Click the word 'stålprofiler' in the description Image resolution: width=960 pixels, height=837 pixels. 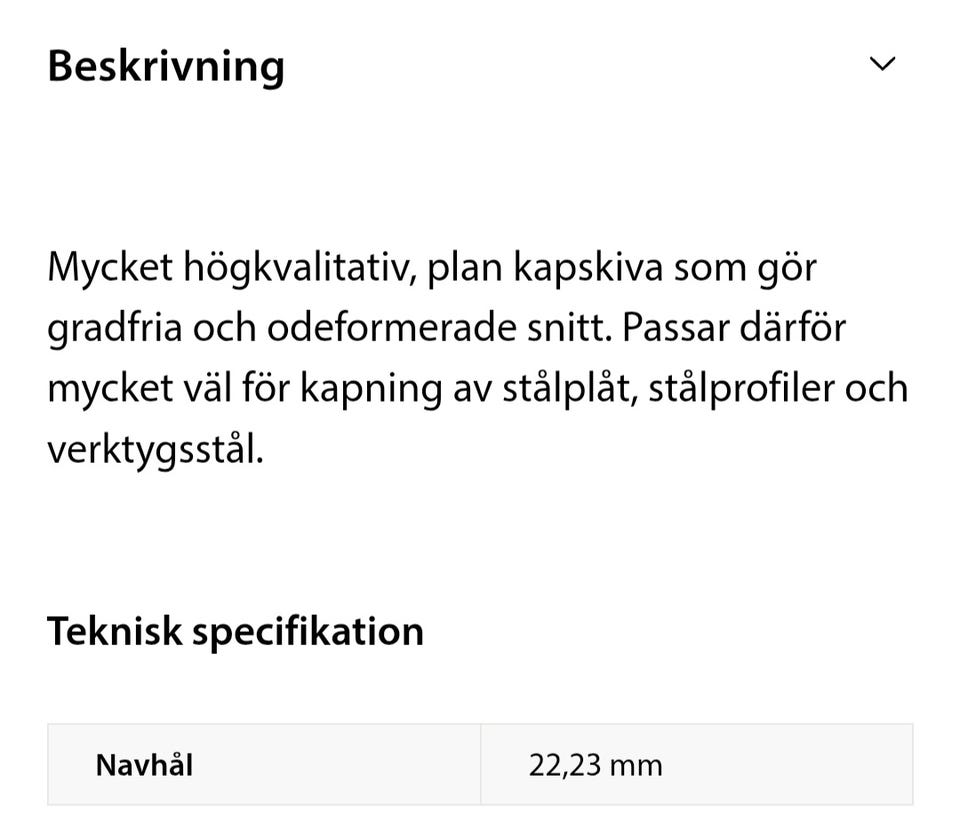click(741, 389)
